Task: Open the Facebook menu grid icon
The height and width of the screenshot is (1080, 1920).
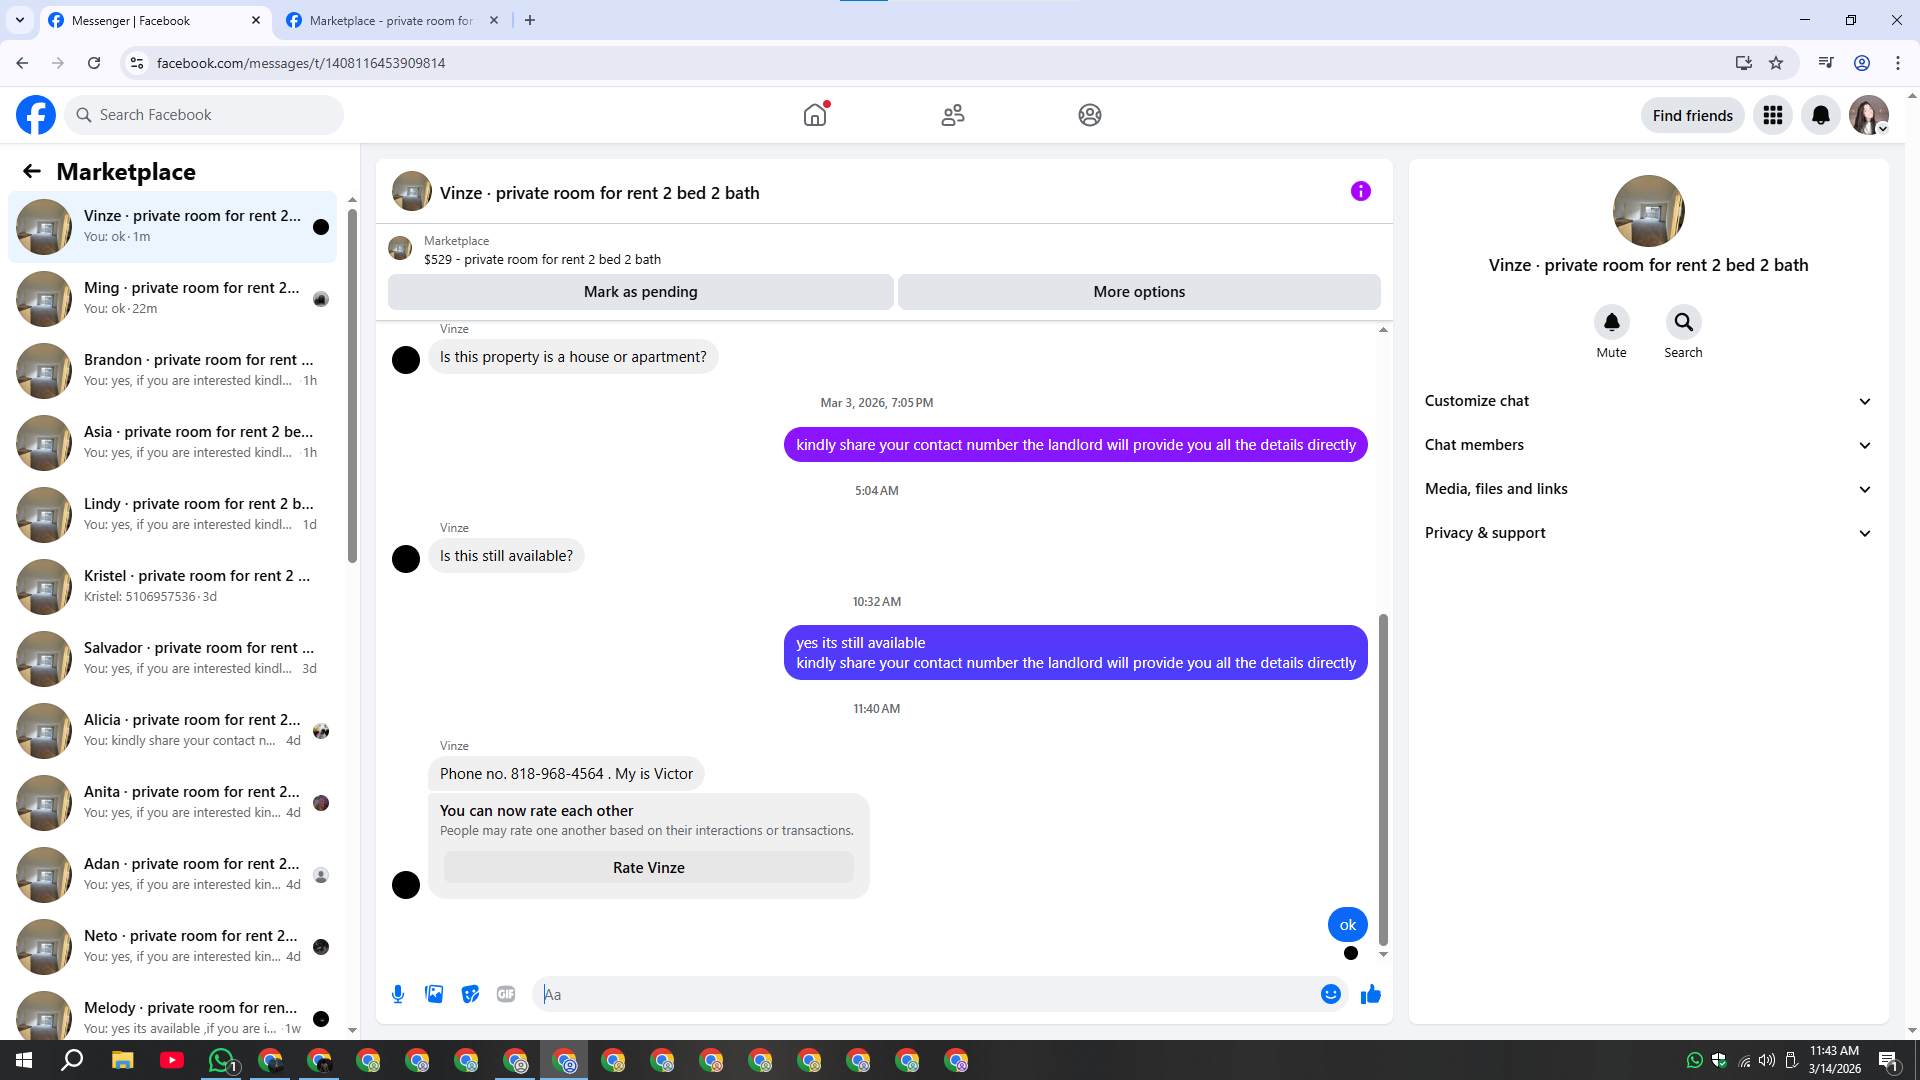Action: [x=1773, y=115]
